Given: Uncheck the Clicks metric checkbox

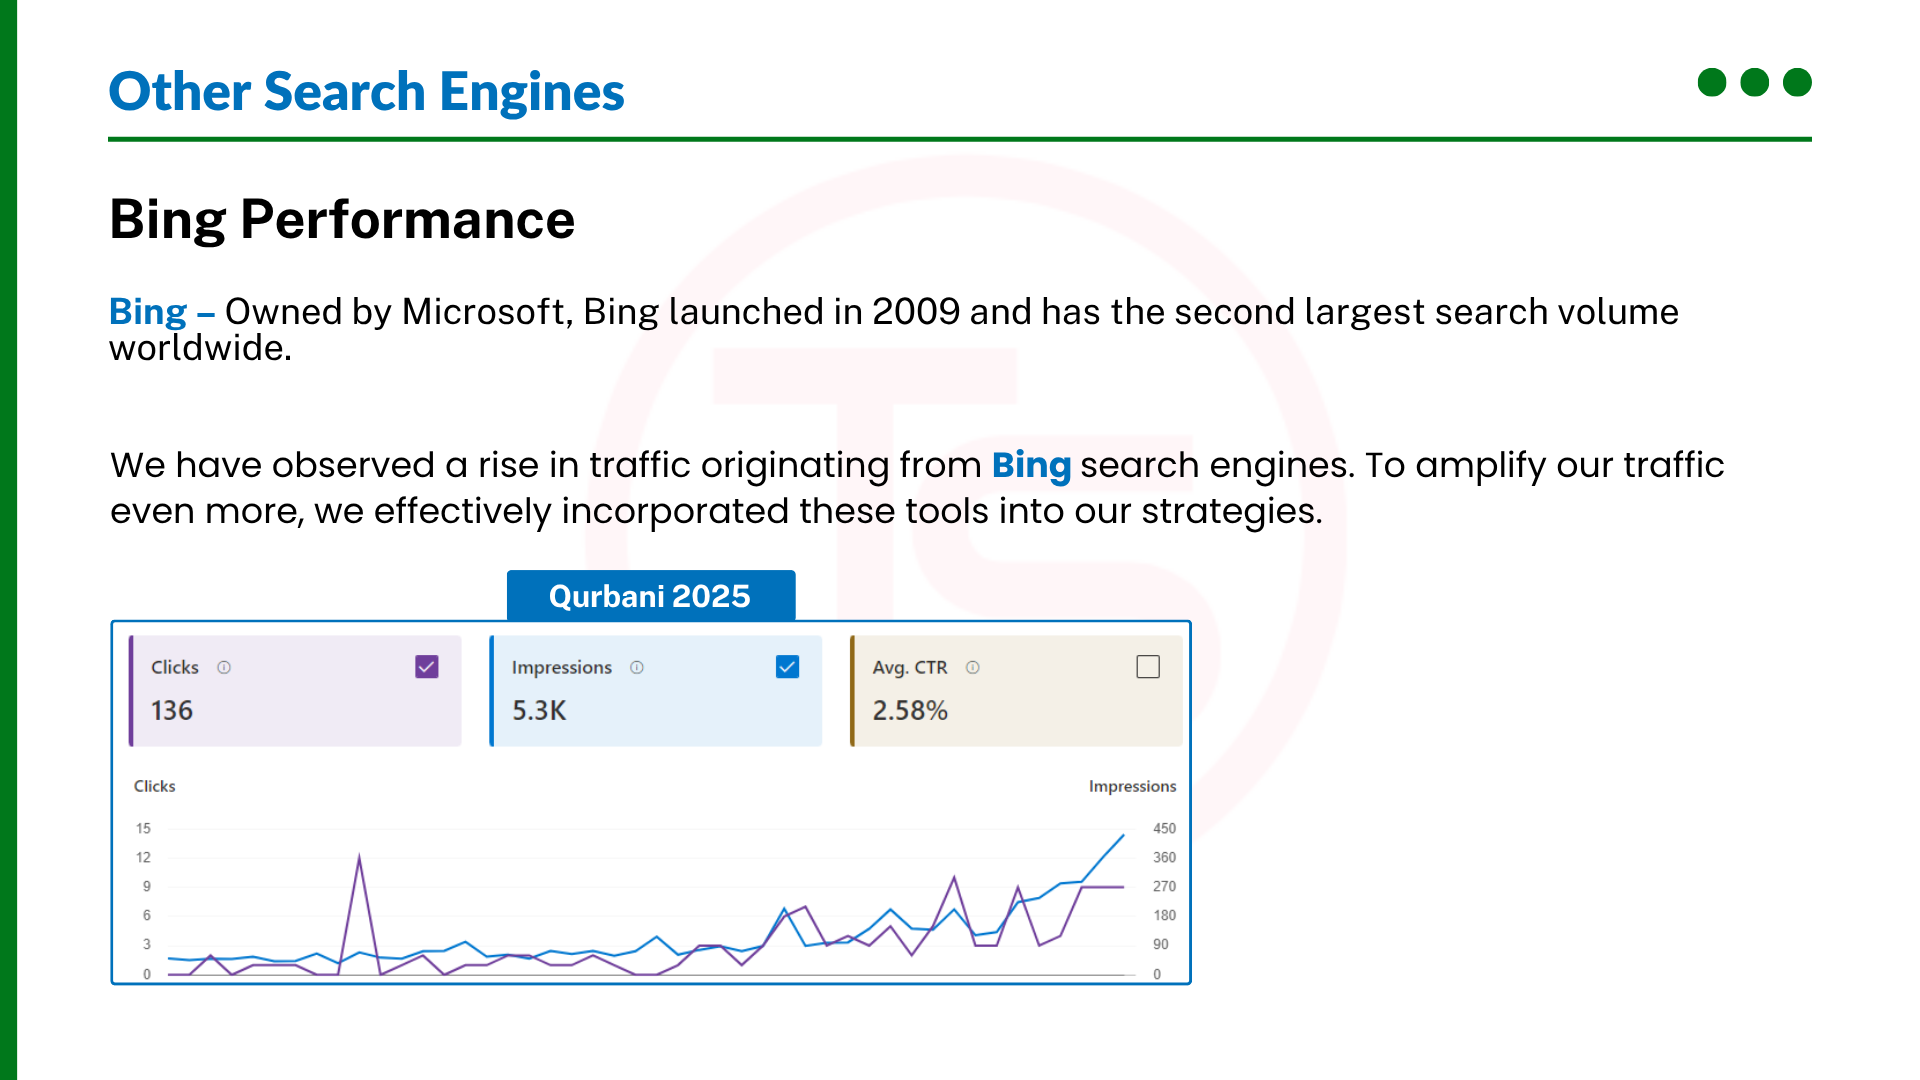Looking at the screenshot, I should coord(427,667).
